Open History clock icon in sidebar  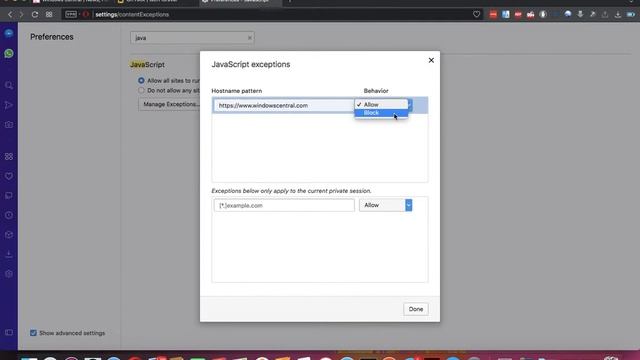click(9, 215)
